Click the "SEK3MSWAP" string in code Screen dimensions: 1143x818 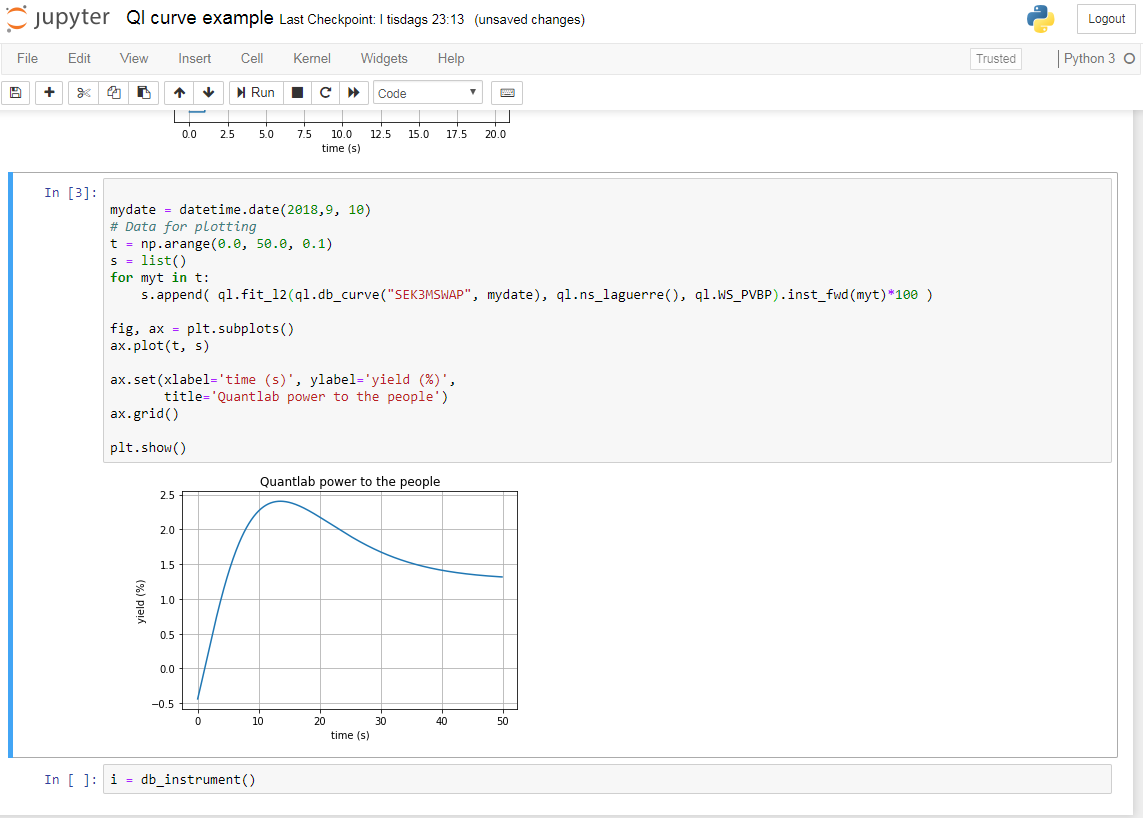point(429,295)
